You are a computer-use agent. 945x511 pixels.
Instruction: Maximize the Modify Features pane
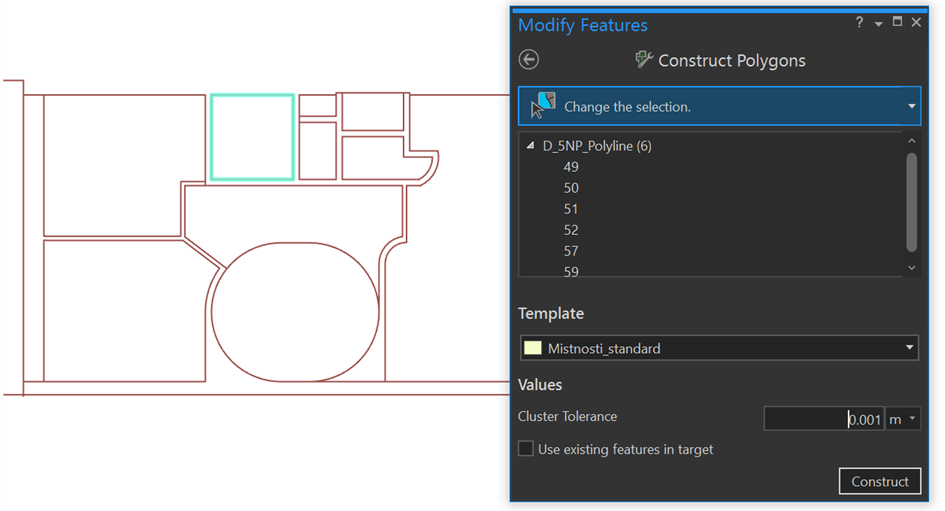click(x=897, y=23)
